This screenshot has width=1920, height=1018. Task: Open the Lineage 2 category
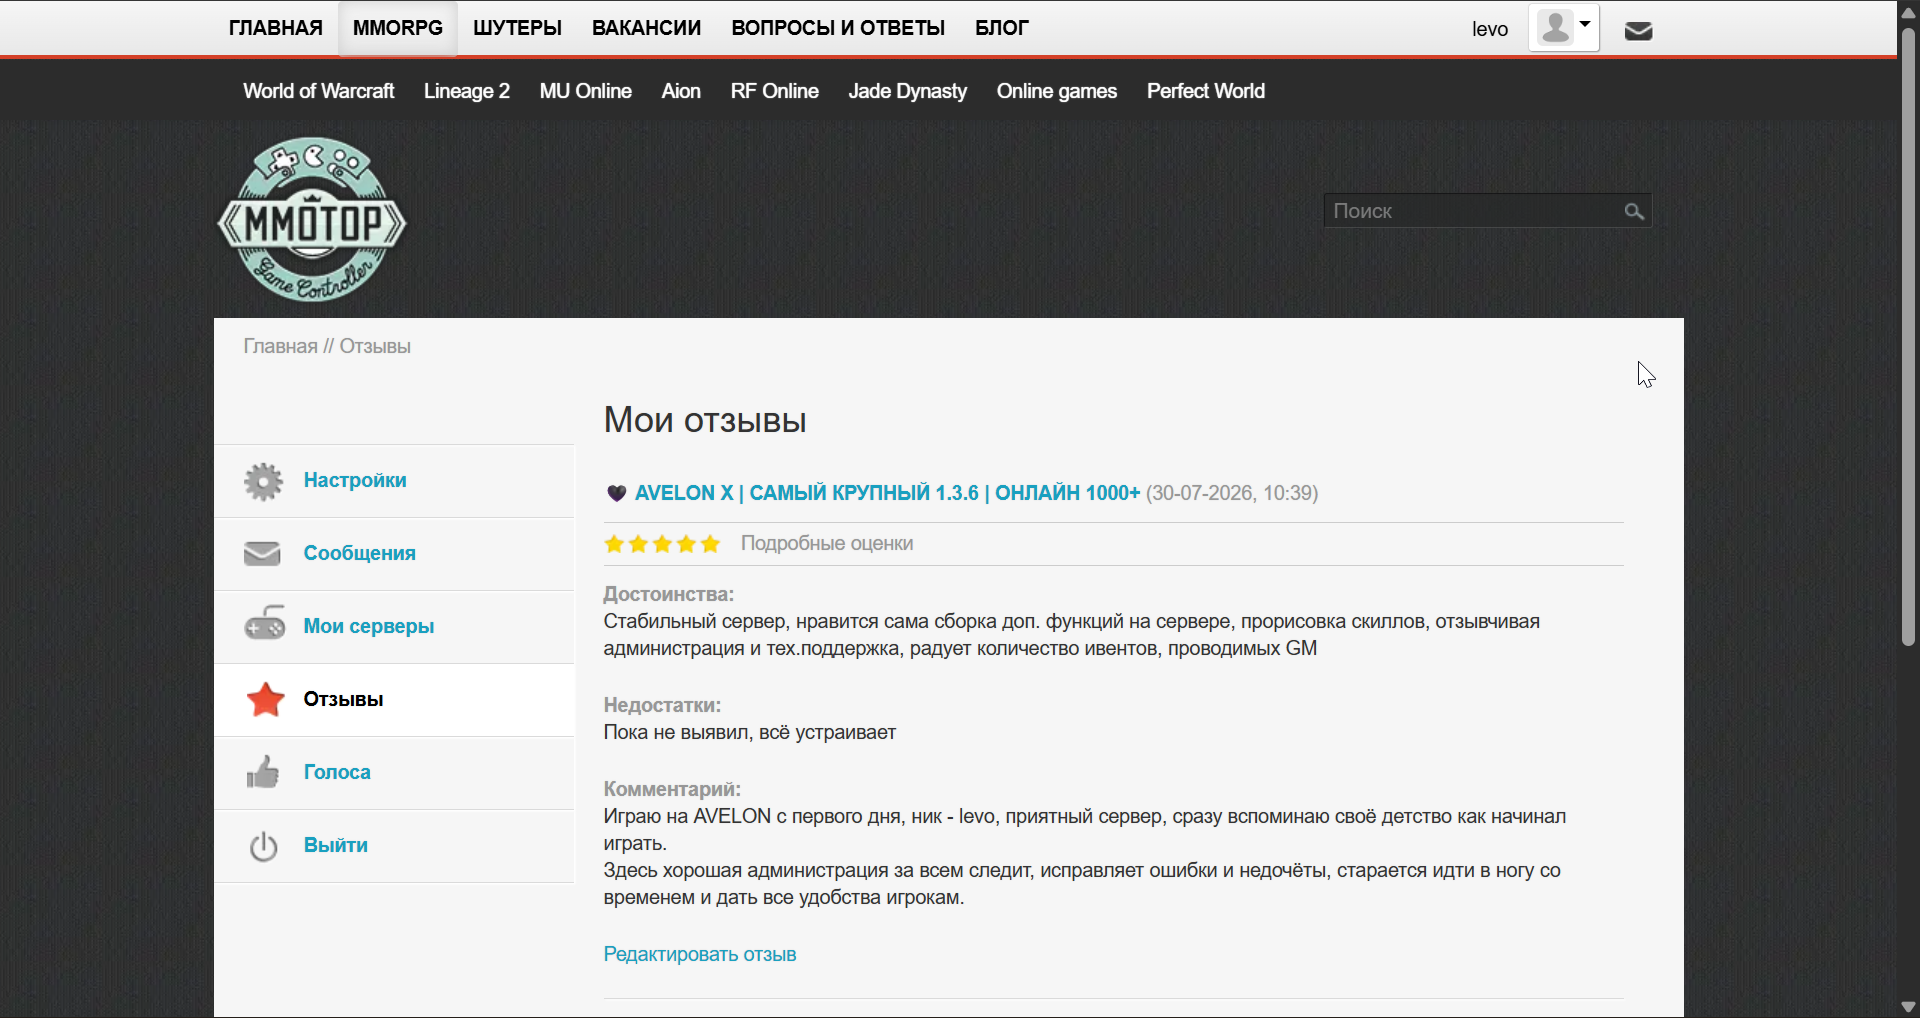[467, 91]
